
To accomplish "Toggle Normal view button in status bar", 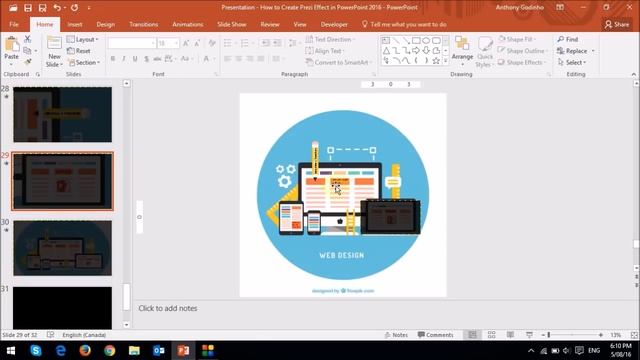I will click(472, 335).
